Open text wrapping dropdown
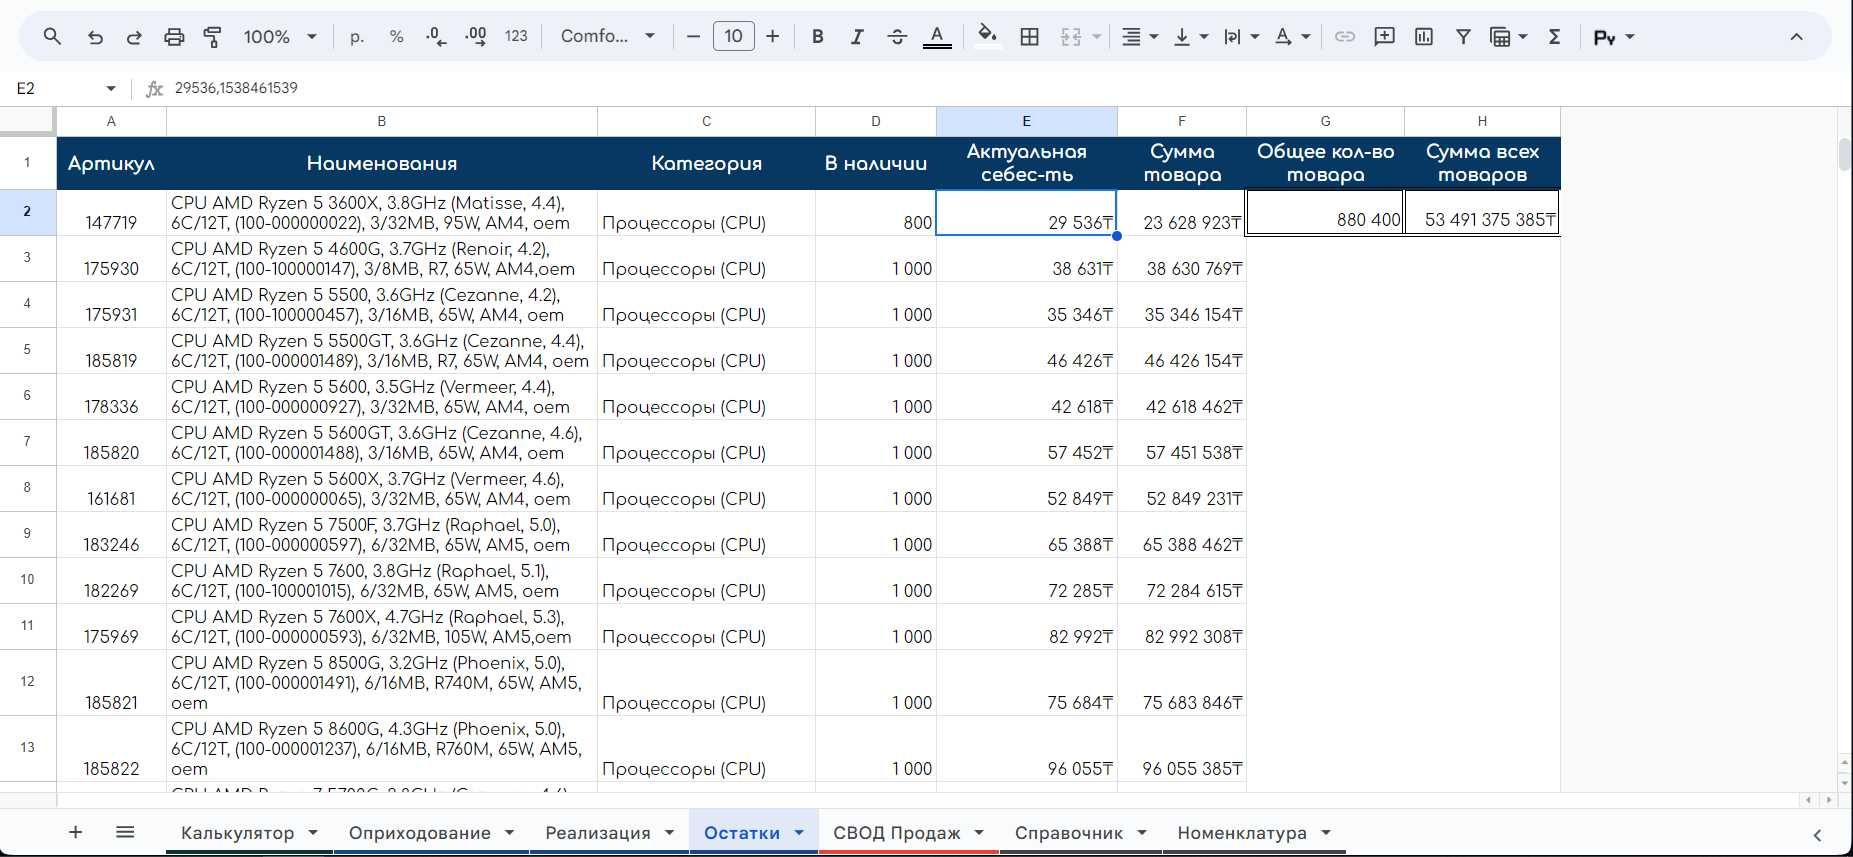Viewport: 1853px width, 857px height. click(1241, 36)
